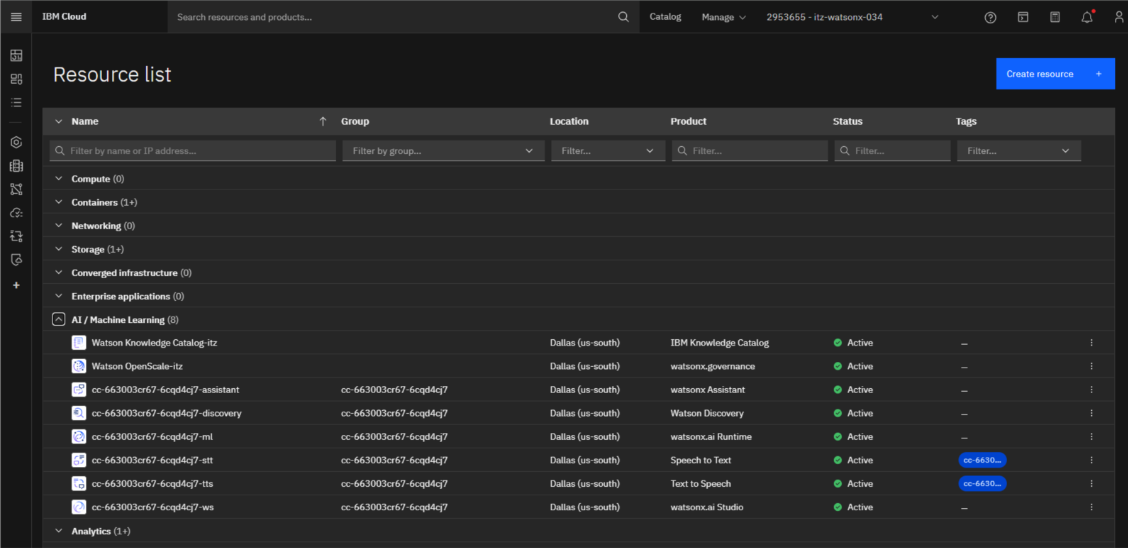Image resolution: width=1128 pixels, height=548 pixels.
Task: Click the cc-663003cr67-6cqd4cj7-discovery service icon
Action: coord(79,414)
